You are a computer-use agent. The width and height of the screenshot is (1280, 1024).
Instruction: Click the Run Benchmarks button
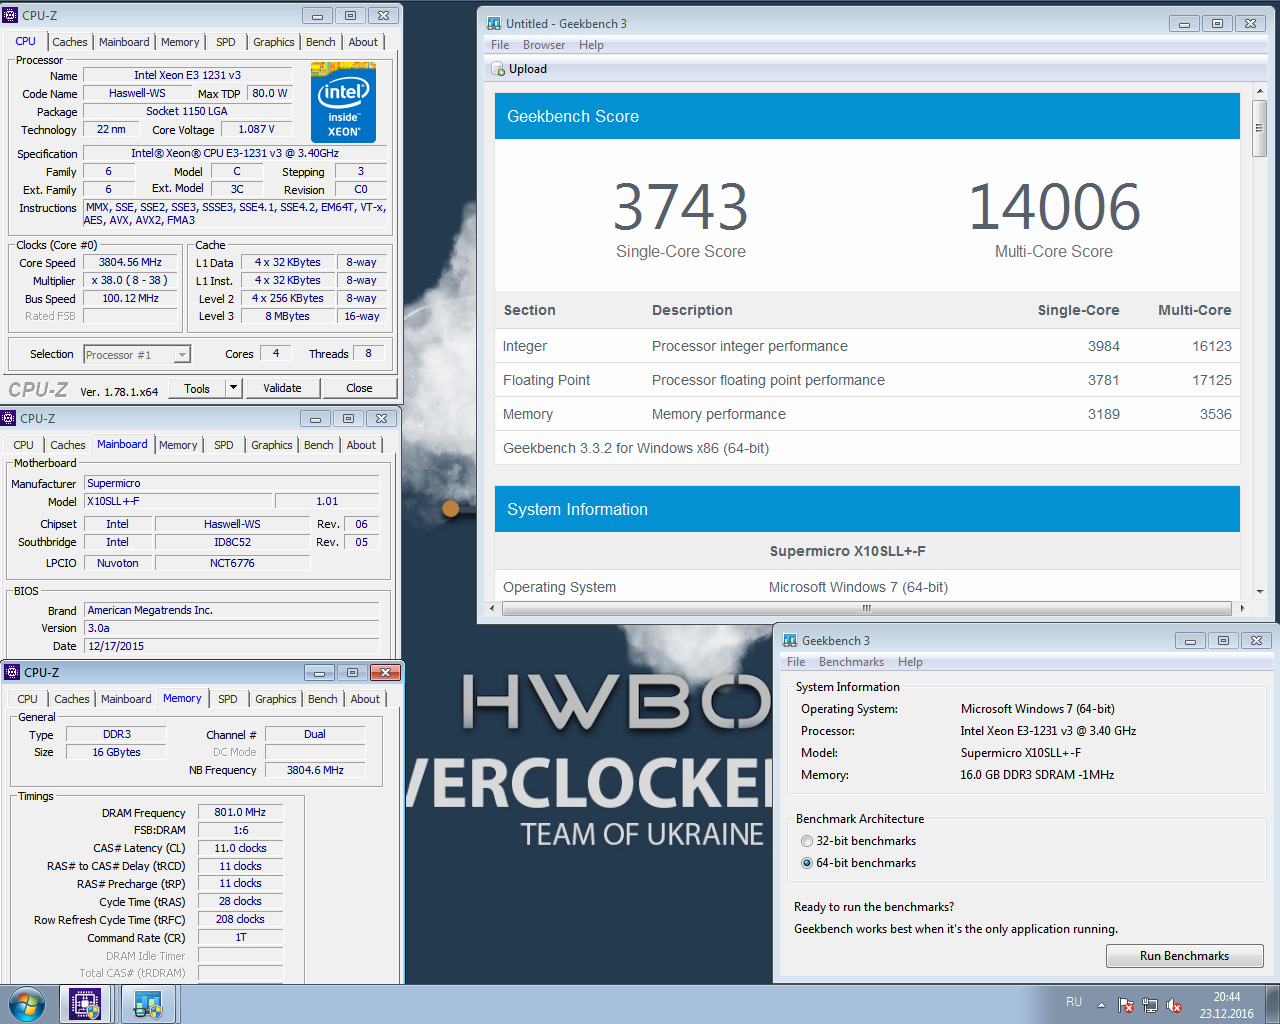click(x=1184, y=956)
